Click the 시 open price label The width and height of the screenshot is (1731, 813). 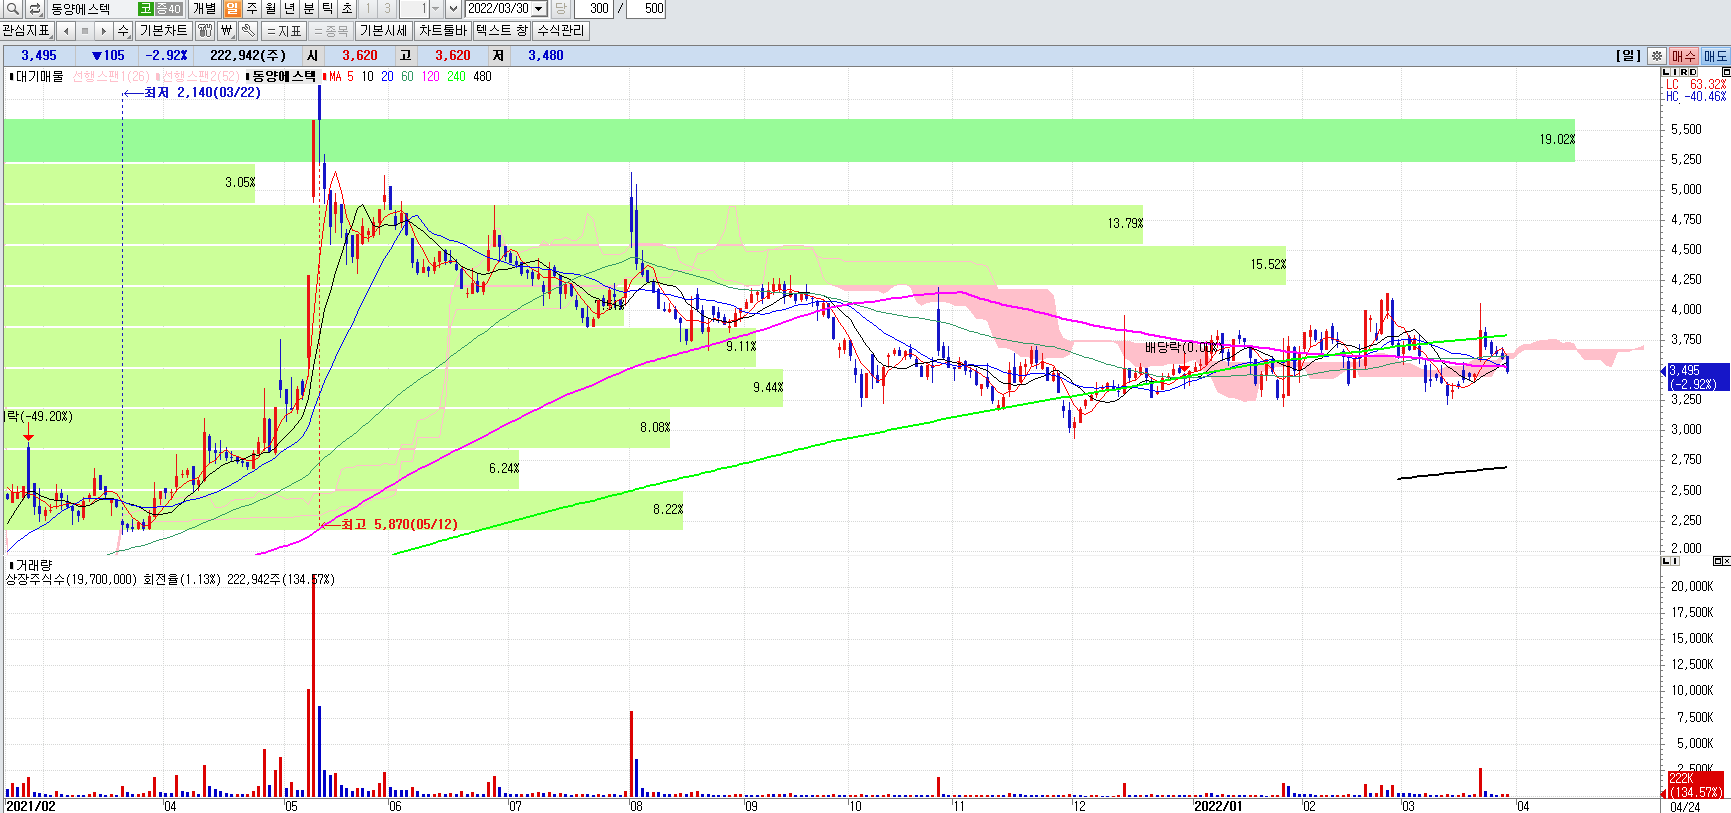tap(312, 56)
